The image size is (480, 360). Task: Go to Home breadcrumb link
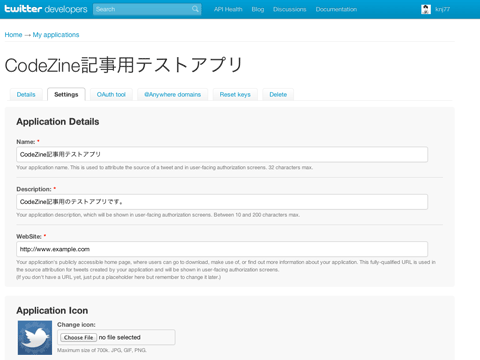pyautogui.click(x=13, y=35)
